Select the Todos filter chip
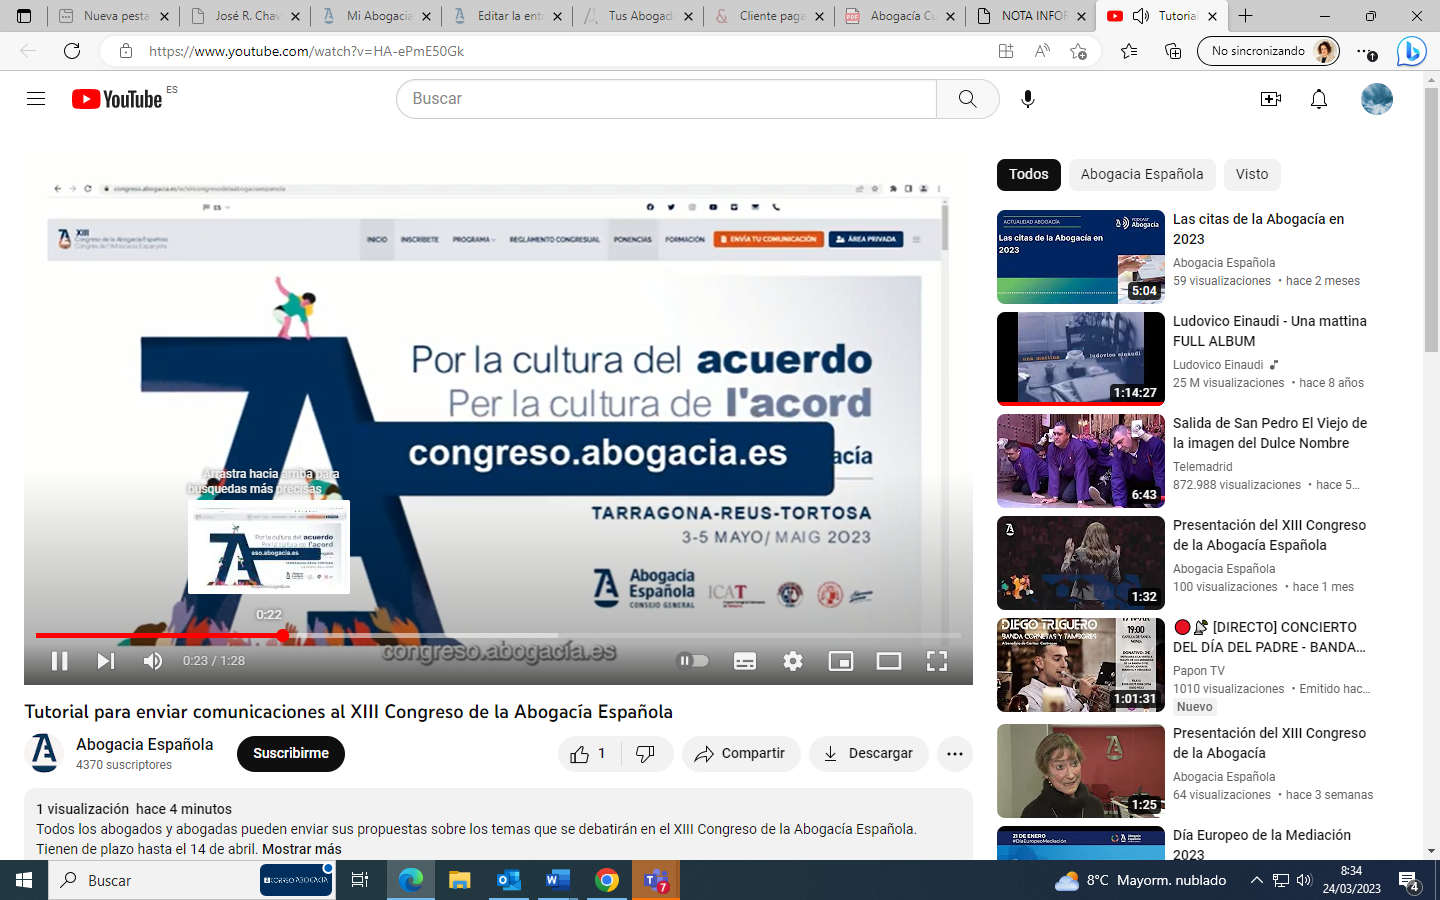The image size is (1440, 900). 1028,175
